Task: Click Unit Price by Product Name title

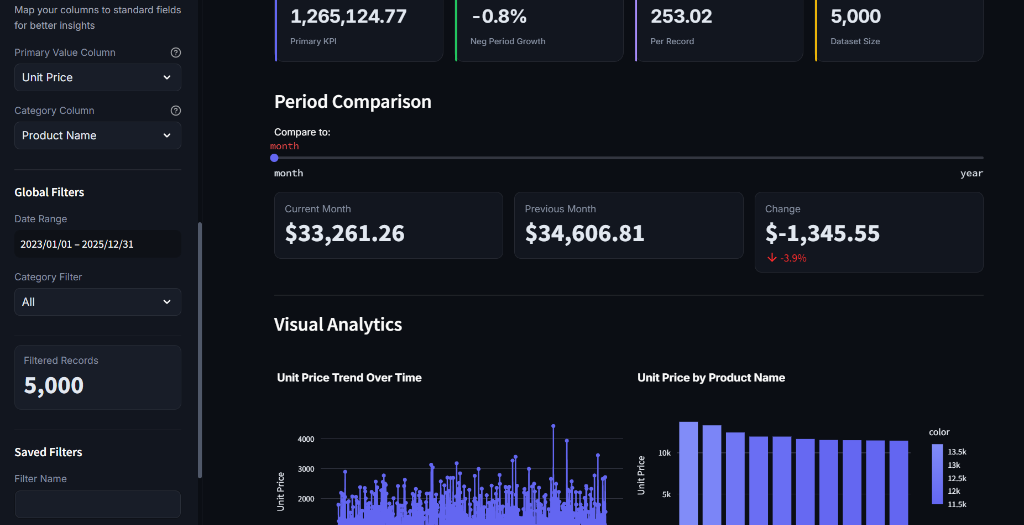Action: pyautogui.click(x=711, y=377)
